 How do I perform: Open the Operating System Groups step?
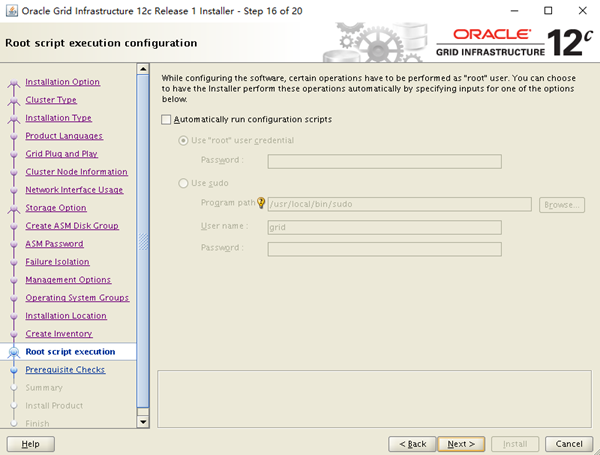[x=77, y=298]
